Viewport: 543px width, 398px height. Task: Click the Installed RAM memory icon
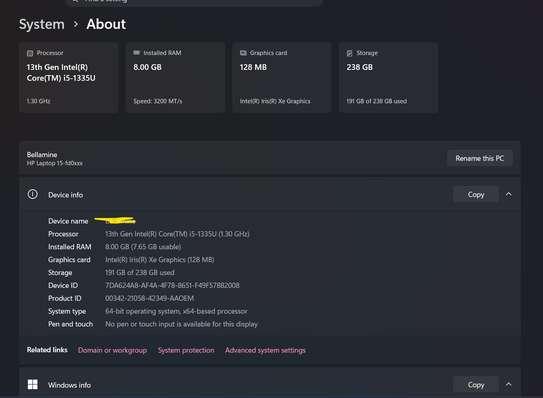[x=136, y=53]
